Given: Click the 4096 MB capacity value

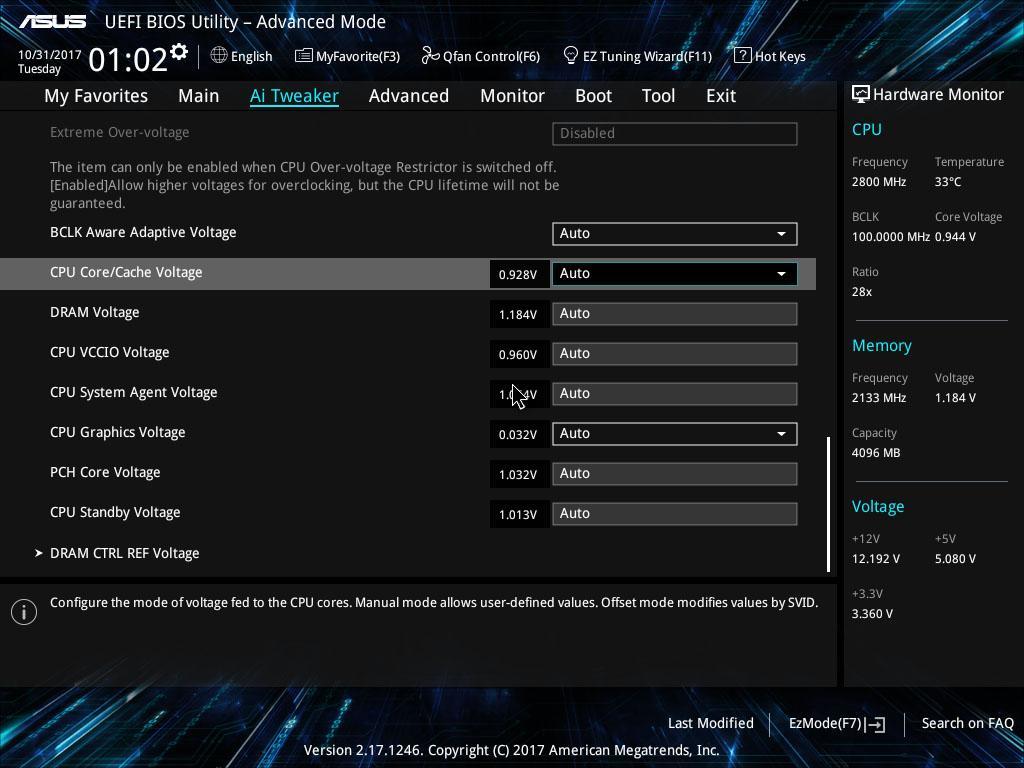Looking at the screenshot, I should [x=876, y=453].
